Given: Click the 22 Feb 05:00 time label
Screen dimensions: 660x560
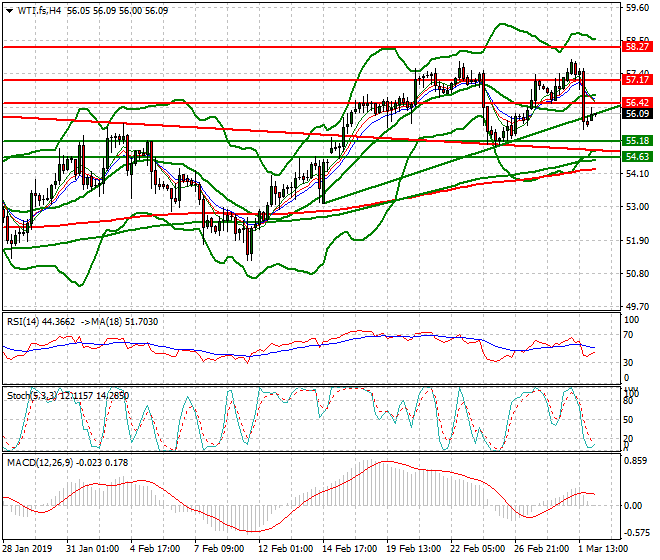Looking at the screenshot, I should click(478, 549).
